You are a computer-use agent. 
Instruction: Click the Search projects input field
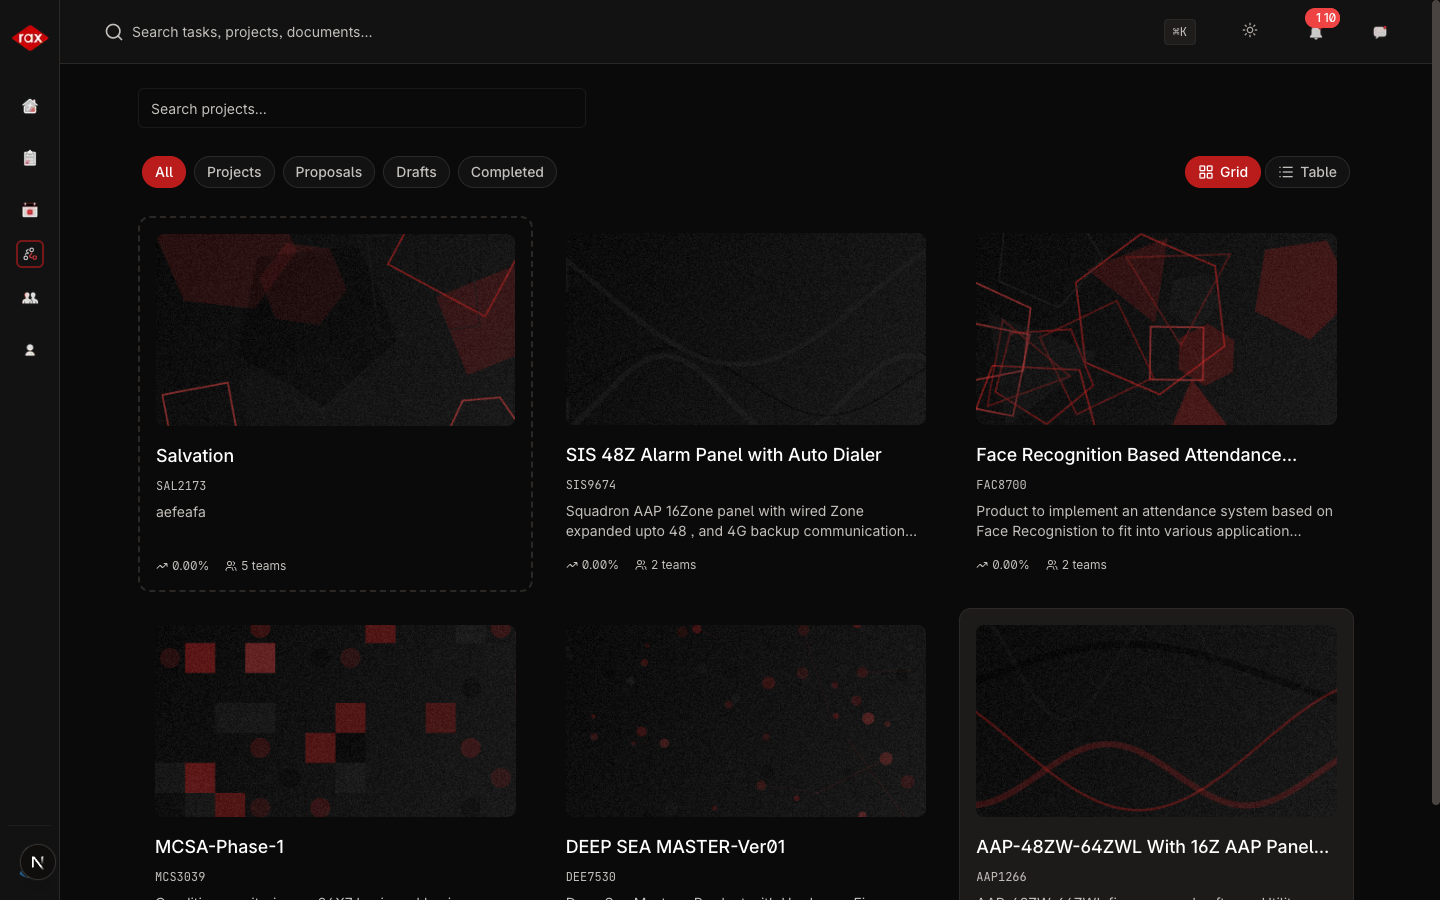pyautogui.click(x=361, y=108)
